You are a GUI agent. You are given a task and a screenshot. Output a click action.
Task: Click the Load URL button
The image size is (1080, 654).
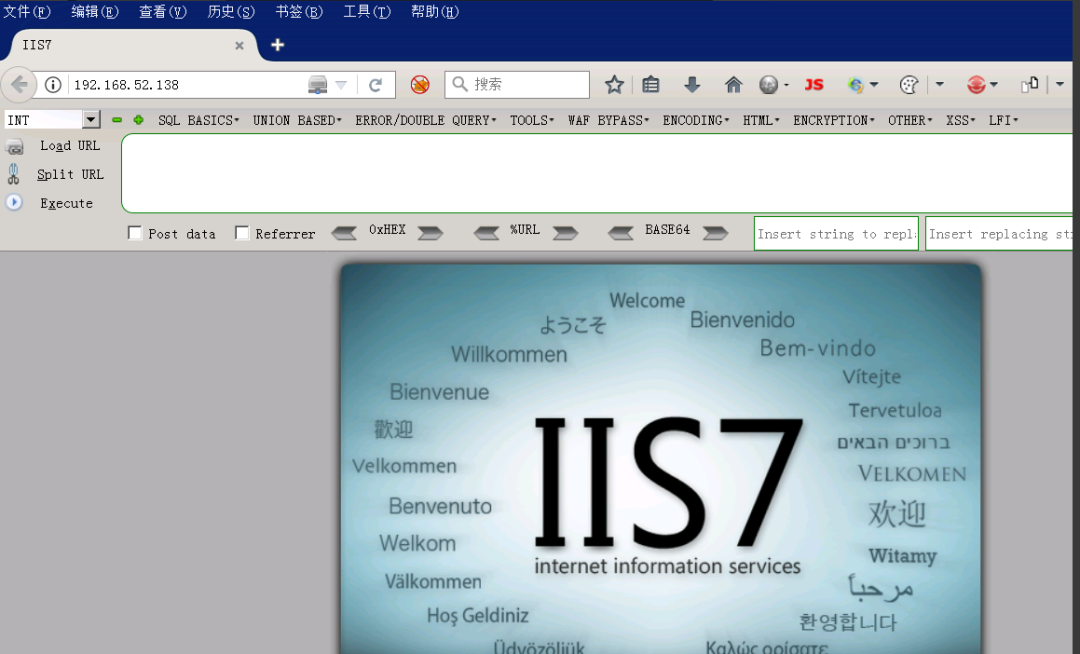[x=70, y=146]
